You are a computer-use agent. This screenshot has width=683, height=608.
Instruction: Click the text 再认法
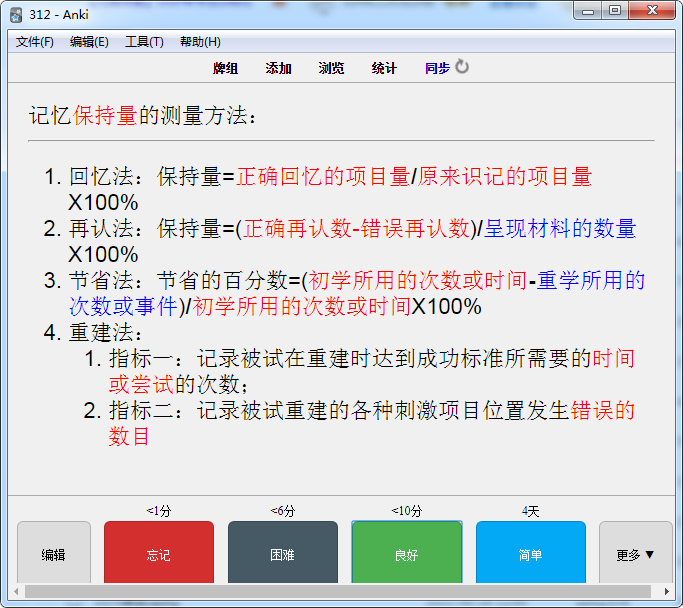[x=101, y=229]
